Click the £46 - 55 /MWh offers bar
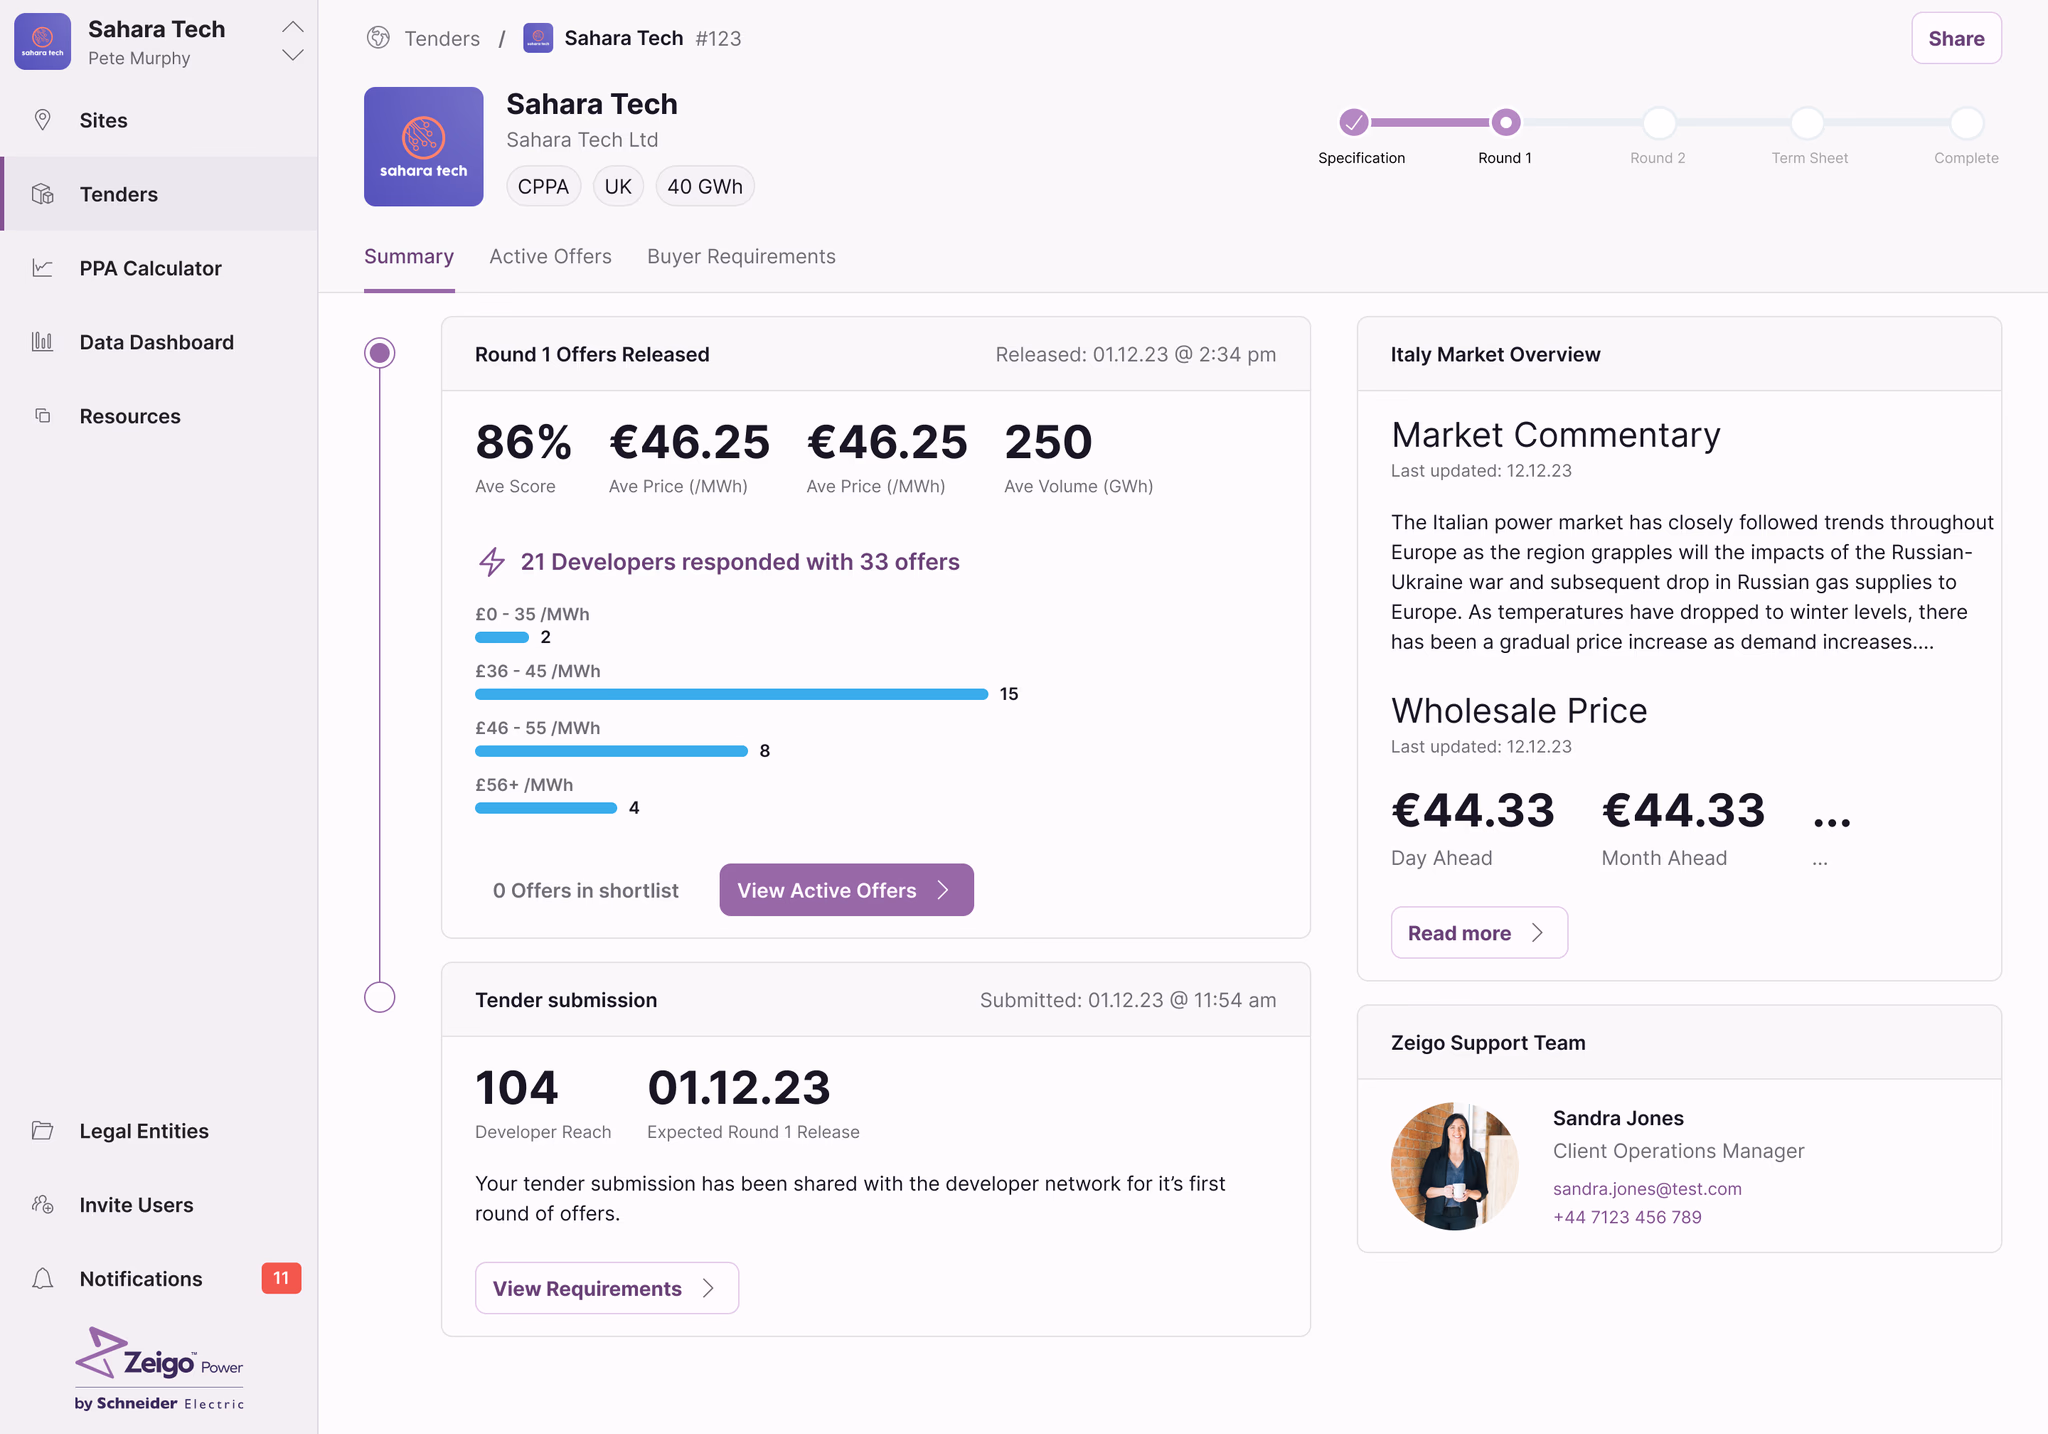Viewport: 2048px width, 1434px height. tap(611, 751)
